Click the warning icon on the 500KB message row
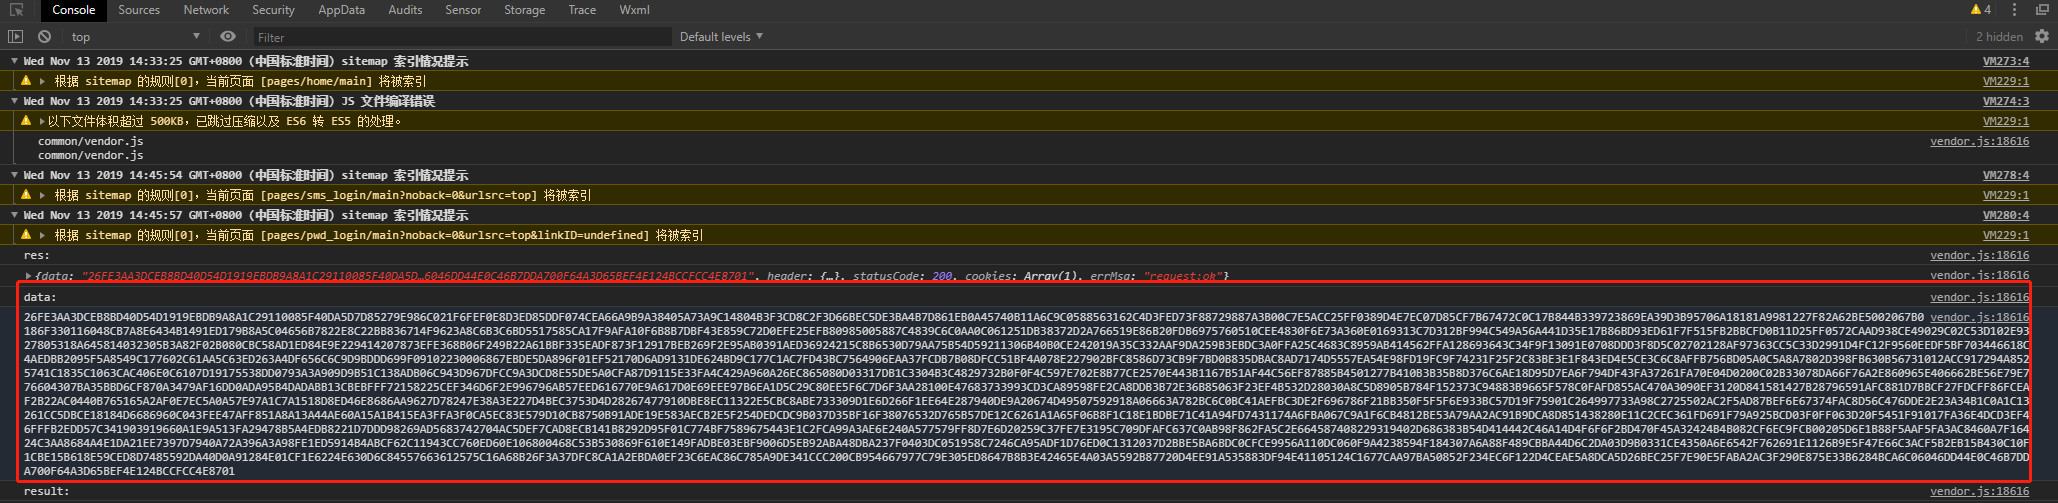 pyautogui.click(x=26, y=121)
